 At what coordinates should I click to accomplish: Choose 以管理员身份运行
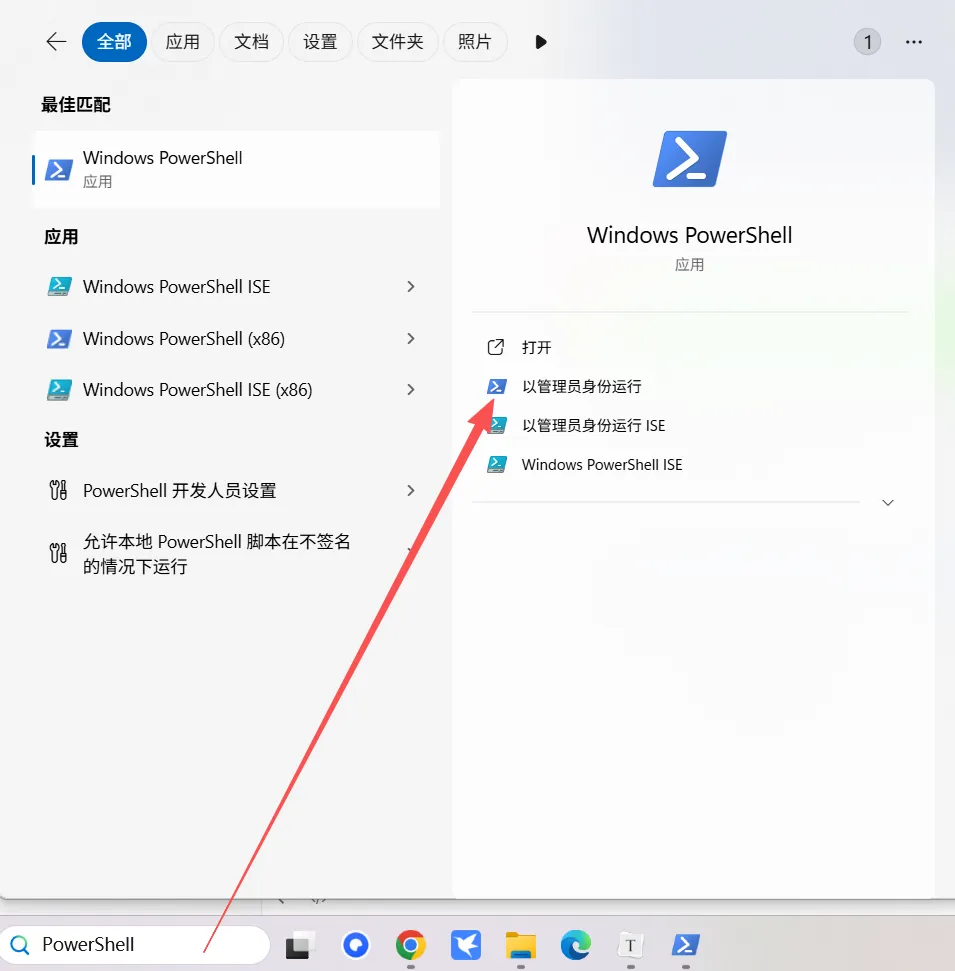[x=582, y=386]
